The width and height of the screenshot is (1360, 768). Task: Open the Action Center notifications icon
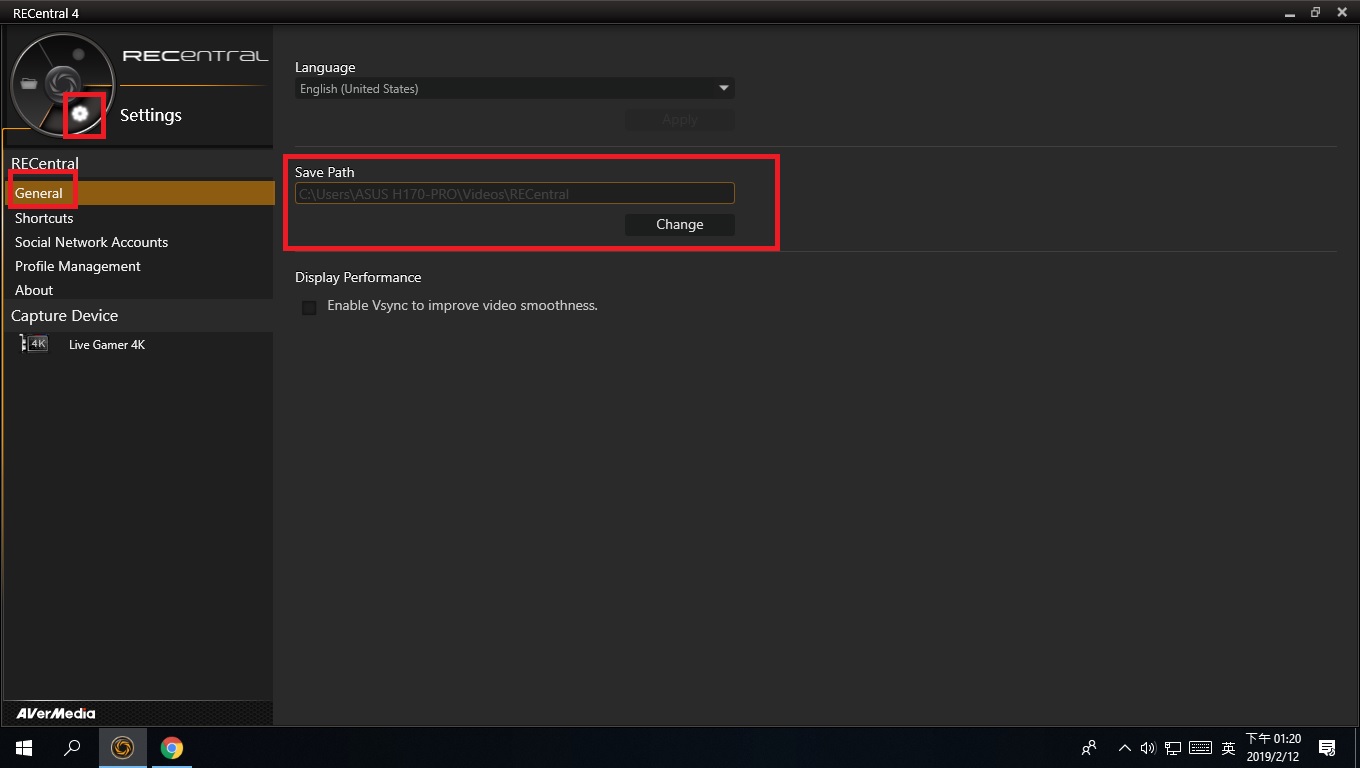pyautogui.click(x=1327, y=748)
